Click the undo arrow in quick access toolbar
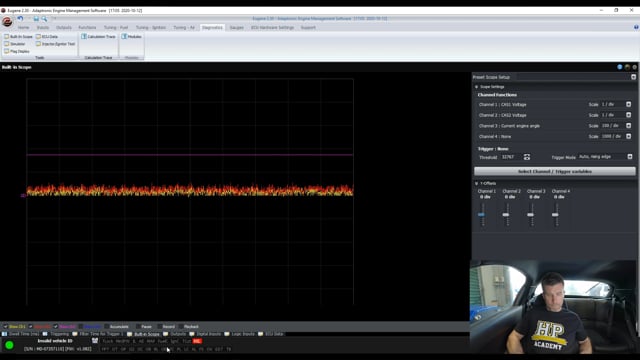 (x=20, y=18)
